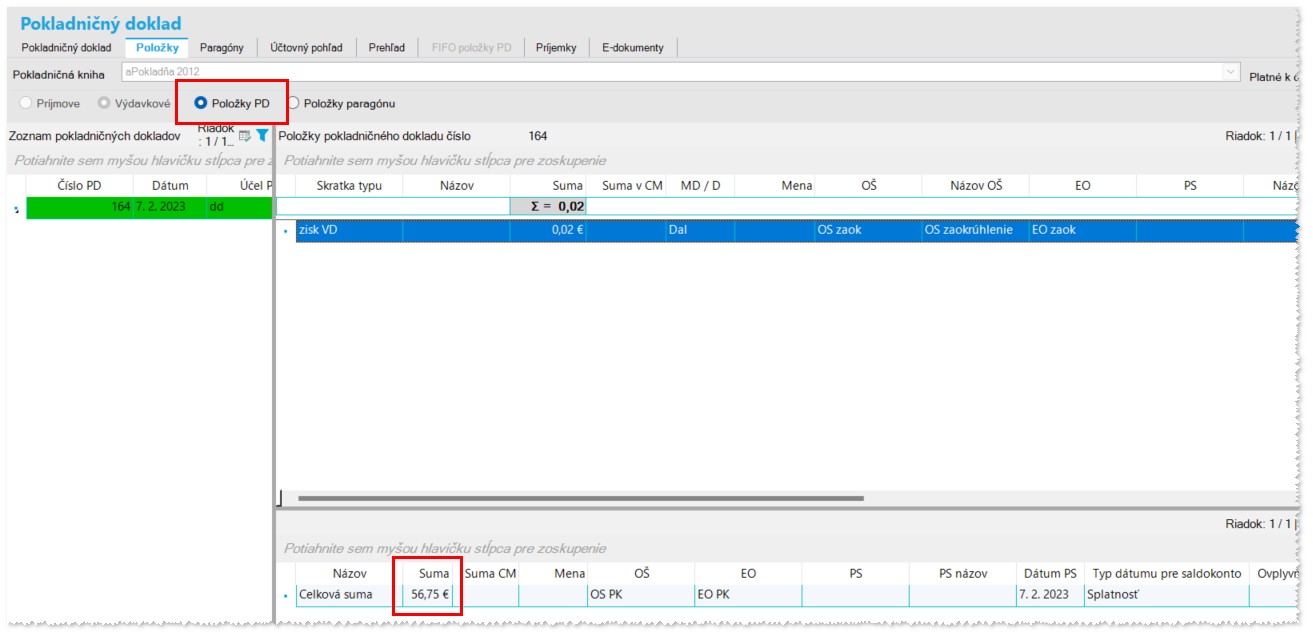Click the Typ dátumu pre saldokonto header
The width and height of the screenshot is (1313, 638).
coord(1167,573)
